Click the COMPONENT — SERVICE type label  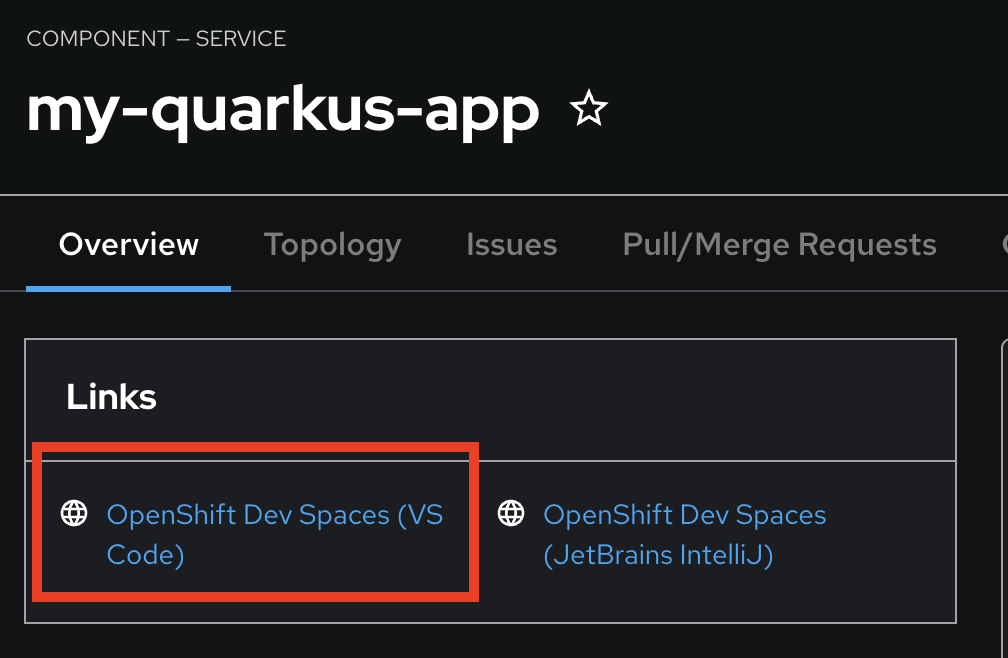pyautogui.click(x=156, y=39)
